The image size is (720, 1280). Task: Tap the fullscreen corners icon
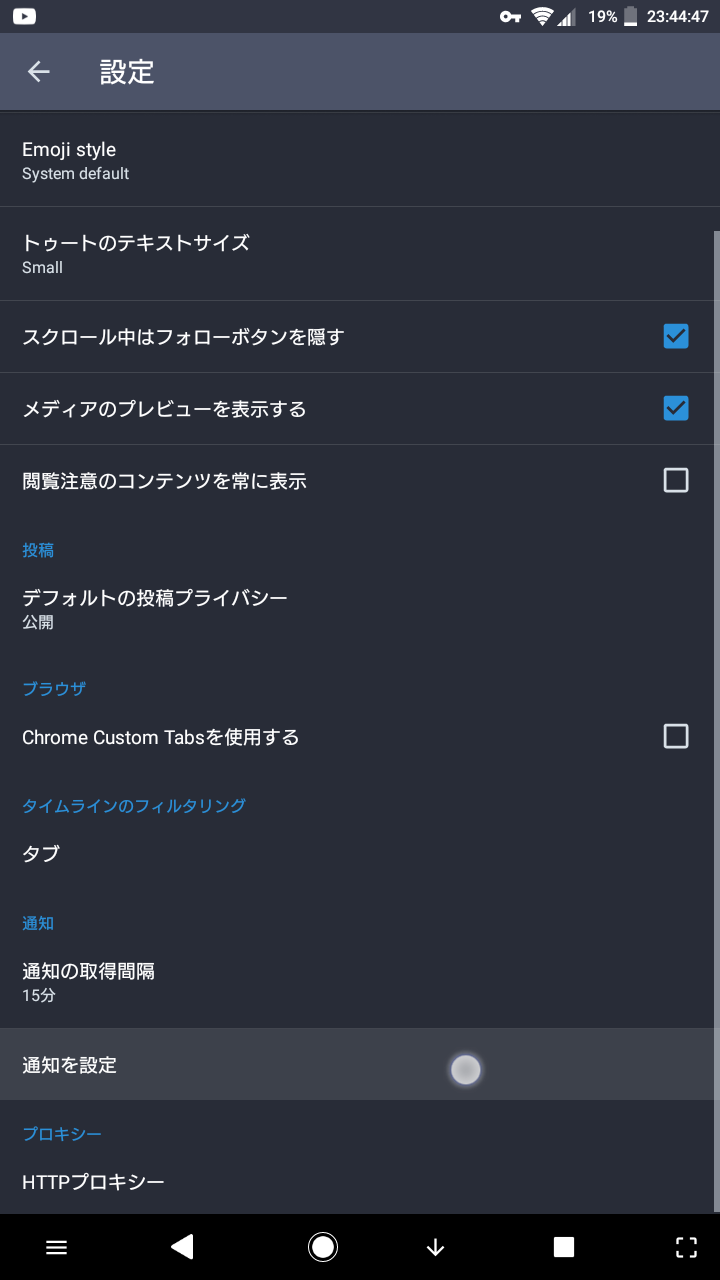tap(686, 1247)
